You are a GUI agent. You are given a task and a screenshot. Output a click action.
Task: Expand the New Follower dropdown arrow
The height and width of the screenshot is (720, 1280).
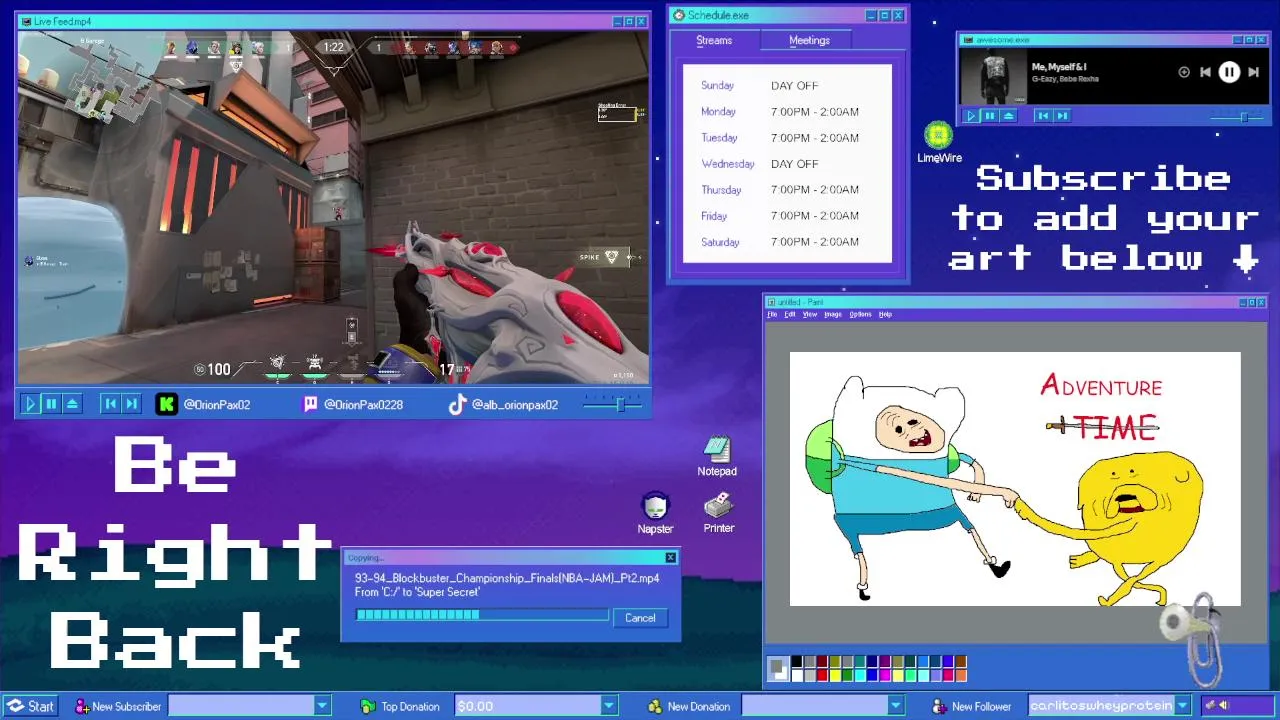click(x=1183, y=706)
